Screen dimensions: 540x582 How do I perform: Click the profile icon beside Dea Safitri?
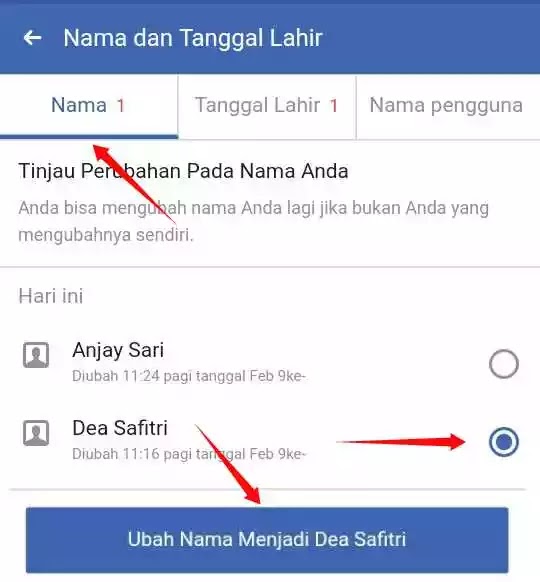(36, 433)
